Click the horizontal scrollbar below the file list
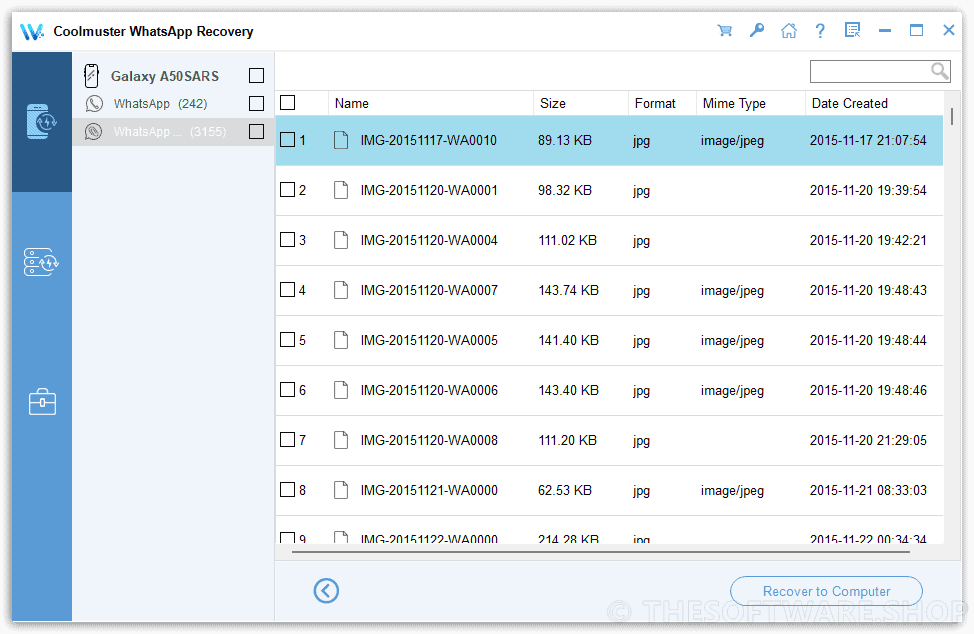The image size is (974, 634). [x=601, y=551]
